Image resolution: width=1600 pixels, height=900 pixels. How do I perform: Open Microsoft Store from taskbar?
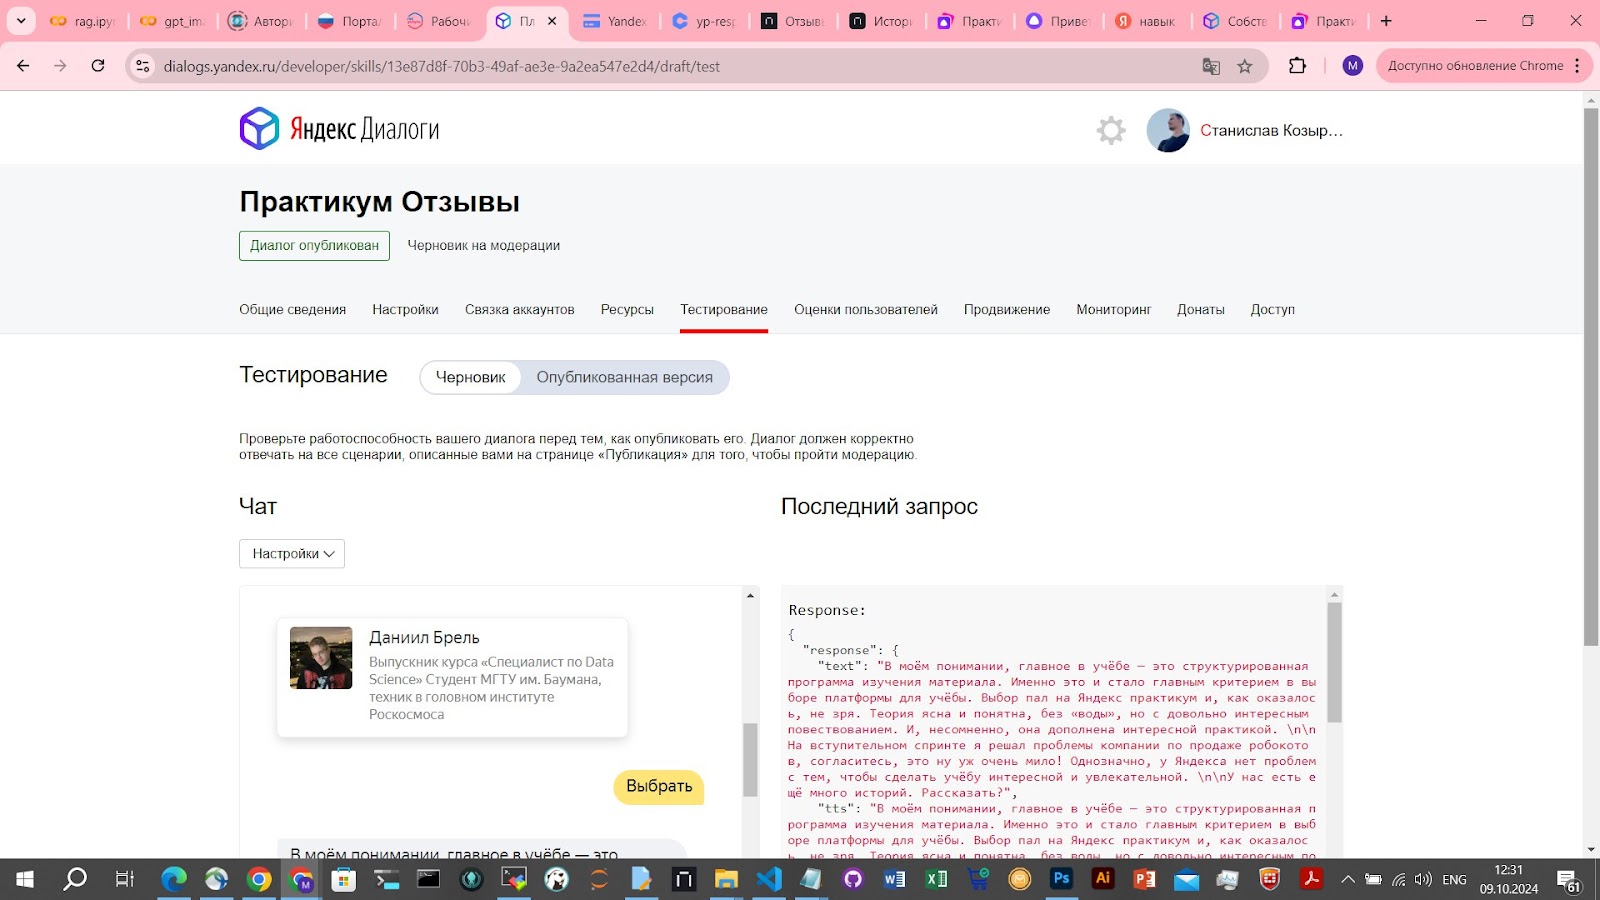pos(343,879)
